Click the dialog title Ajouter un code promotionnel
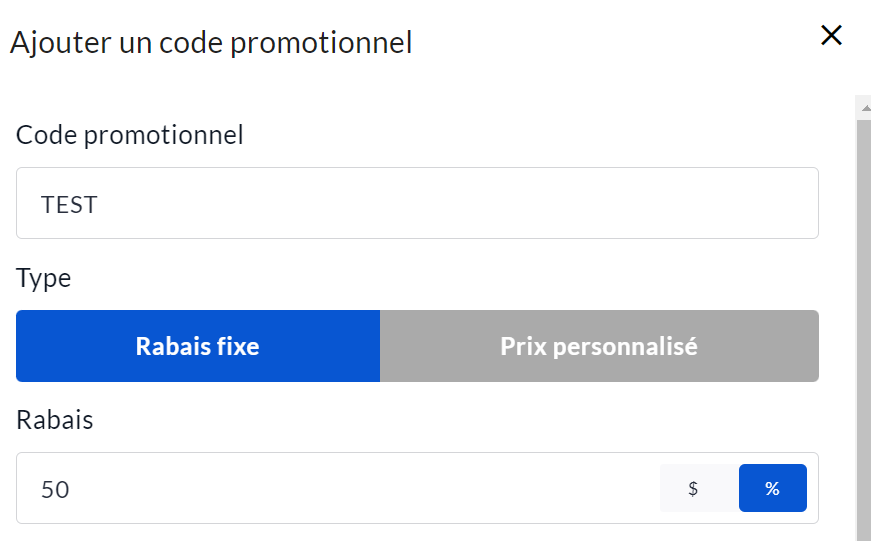Screen dimensions: 871x541 (x=211, y=43)
